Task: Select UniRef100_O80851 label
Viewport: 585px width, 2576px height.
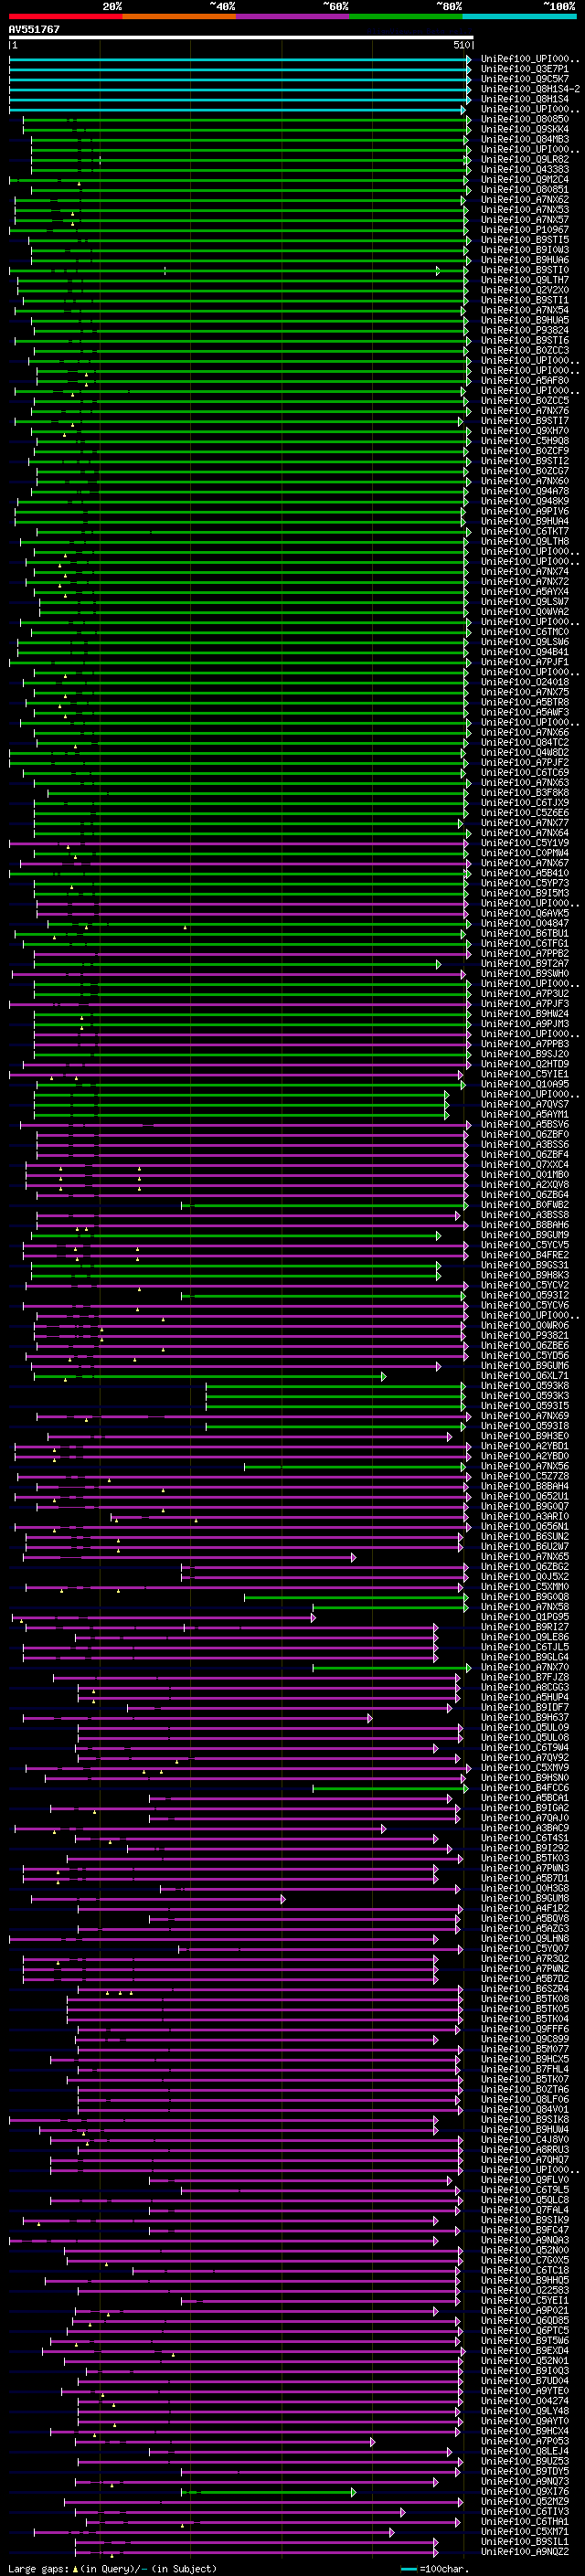Action: click(x=525, y=189)
